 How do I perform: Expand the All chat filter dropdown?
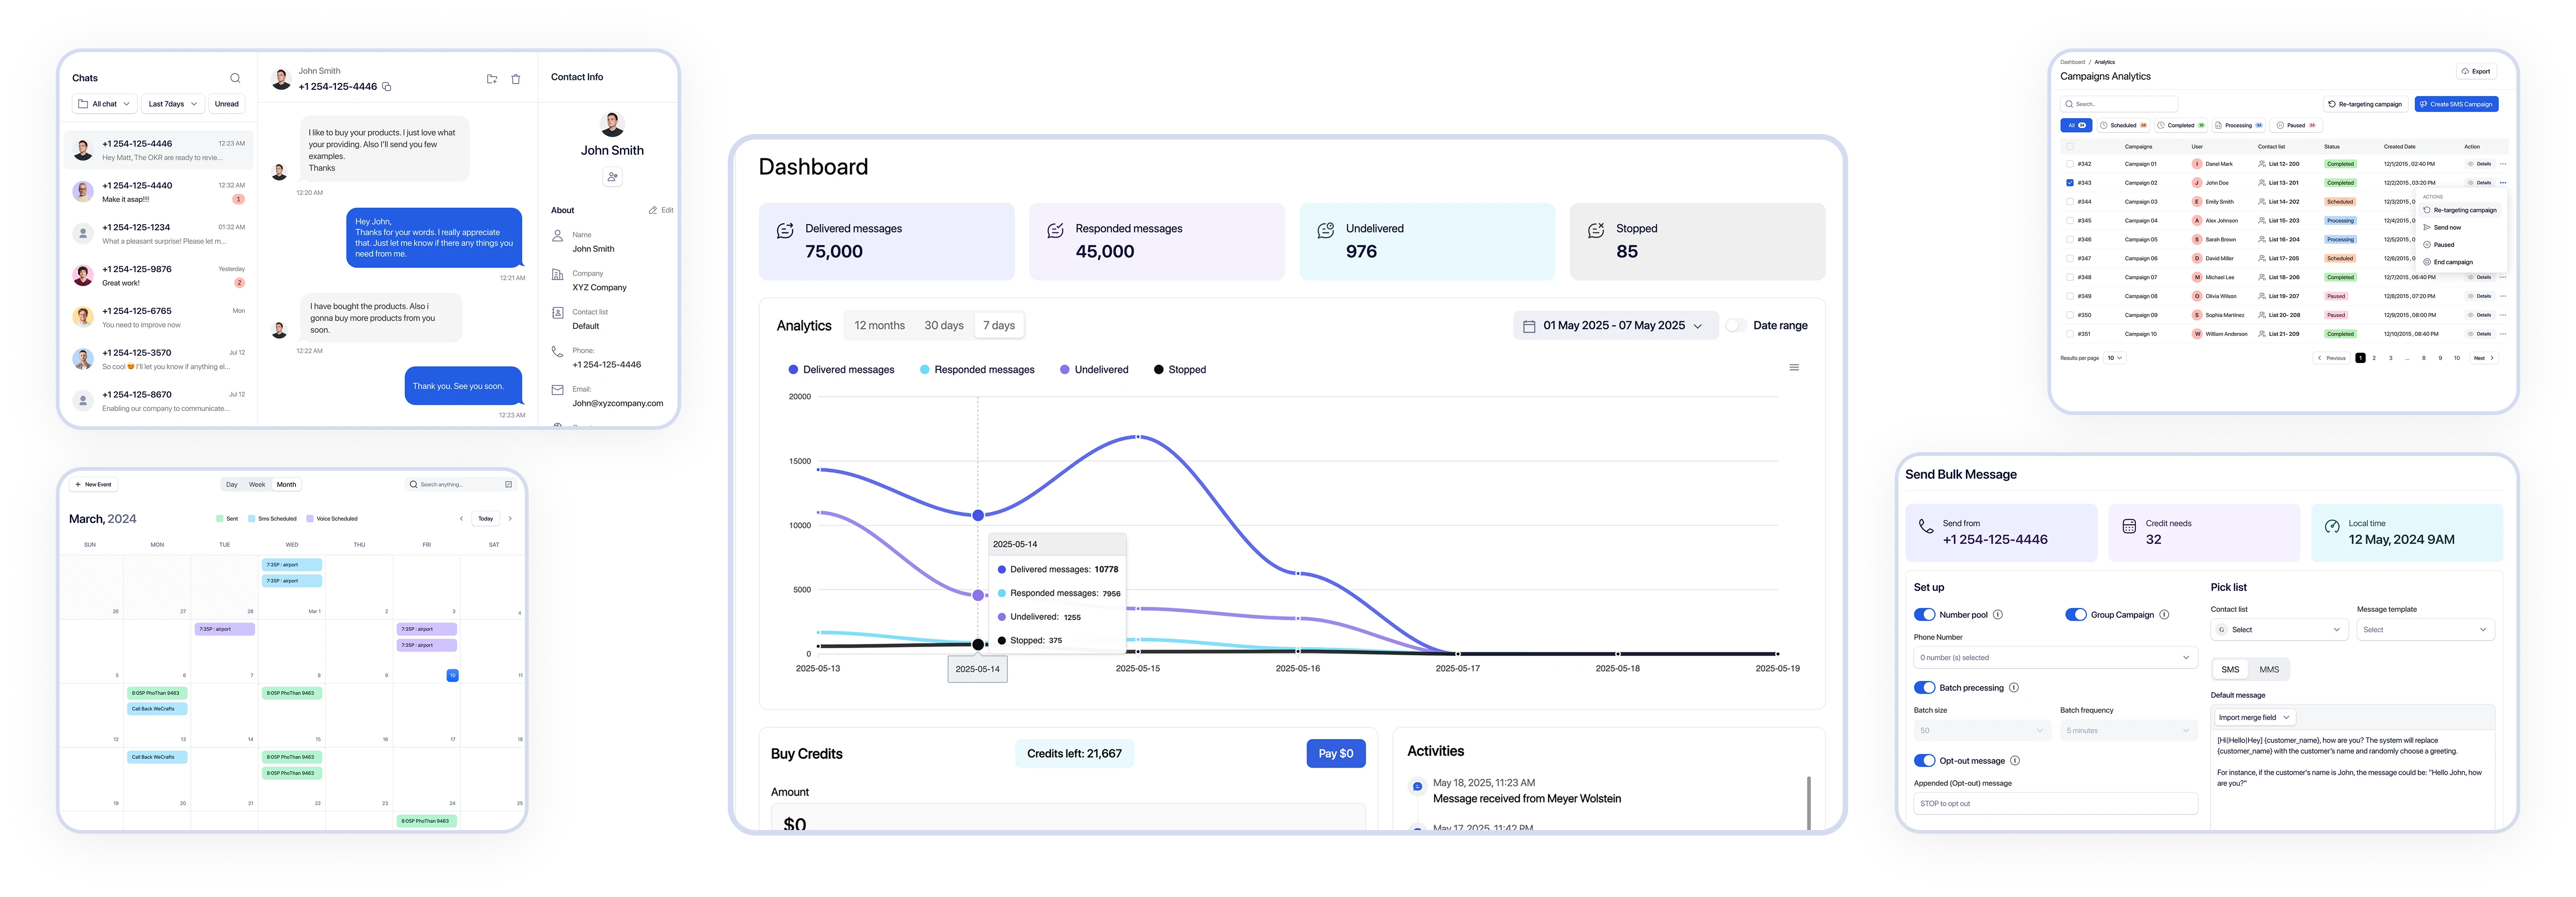point(104,104)
